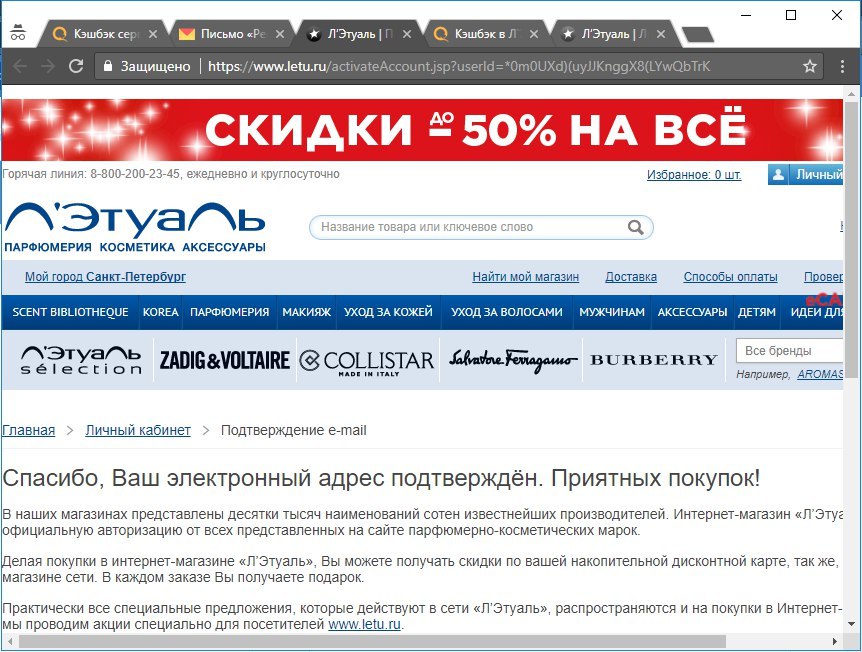Open a new tab button
Image resolution: width=862 pixels, height=652 pixels.
click(x=697, y=35)
